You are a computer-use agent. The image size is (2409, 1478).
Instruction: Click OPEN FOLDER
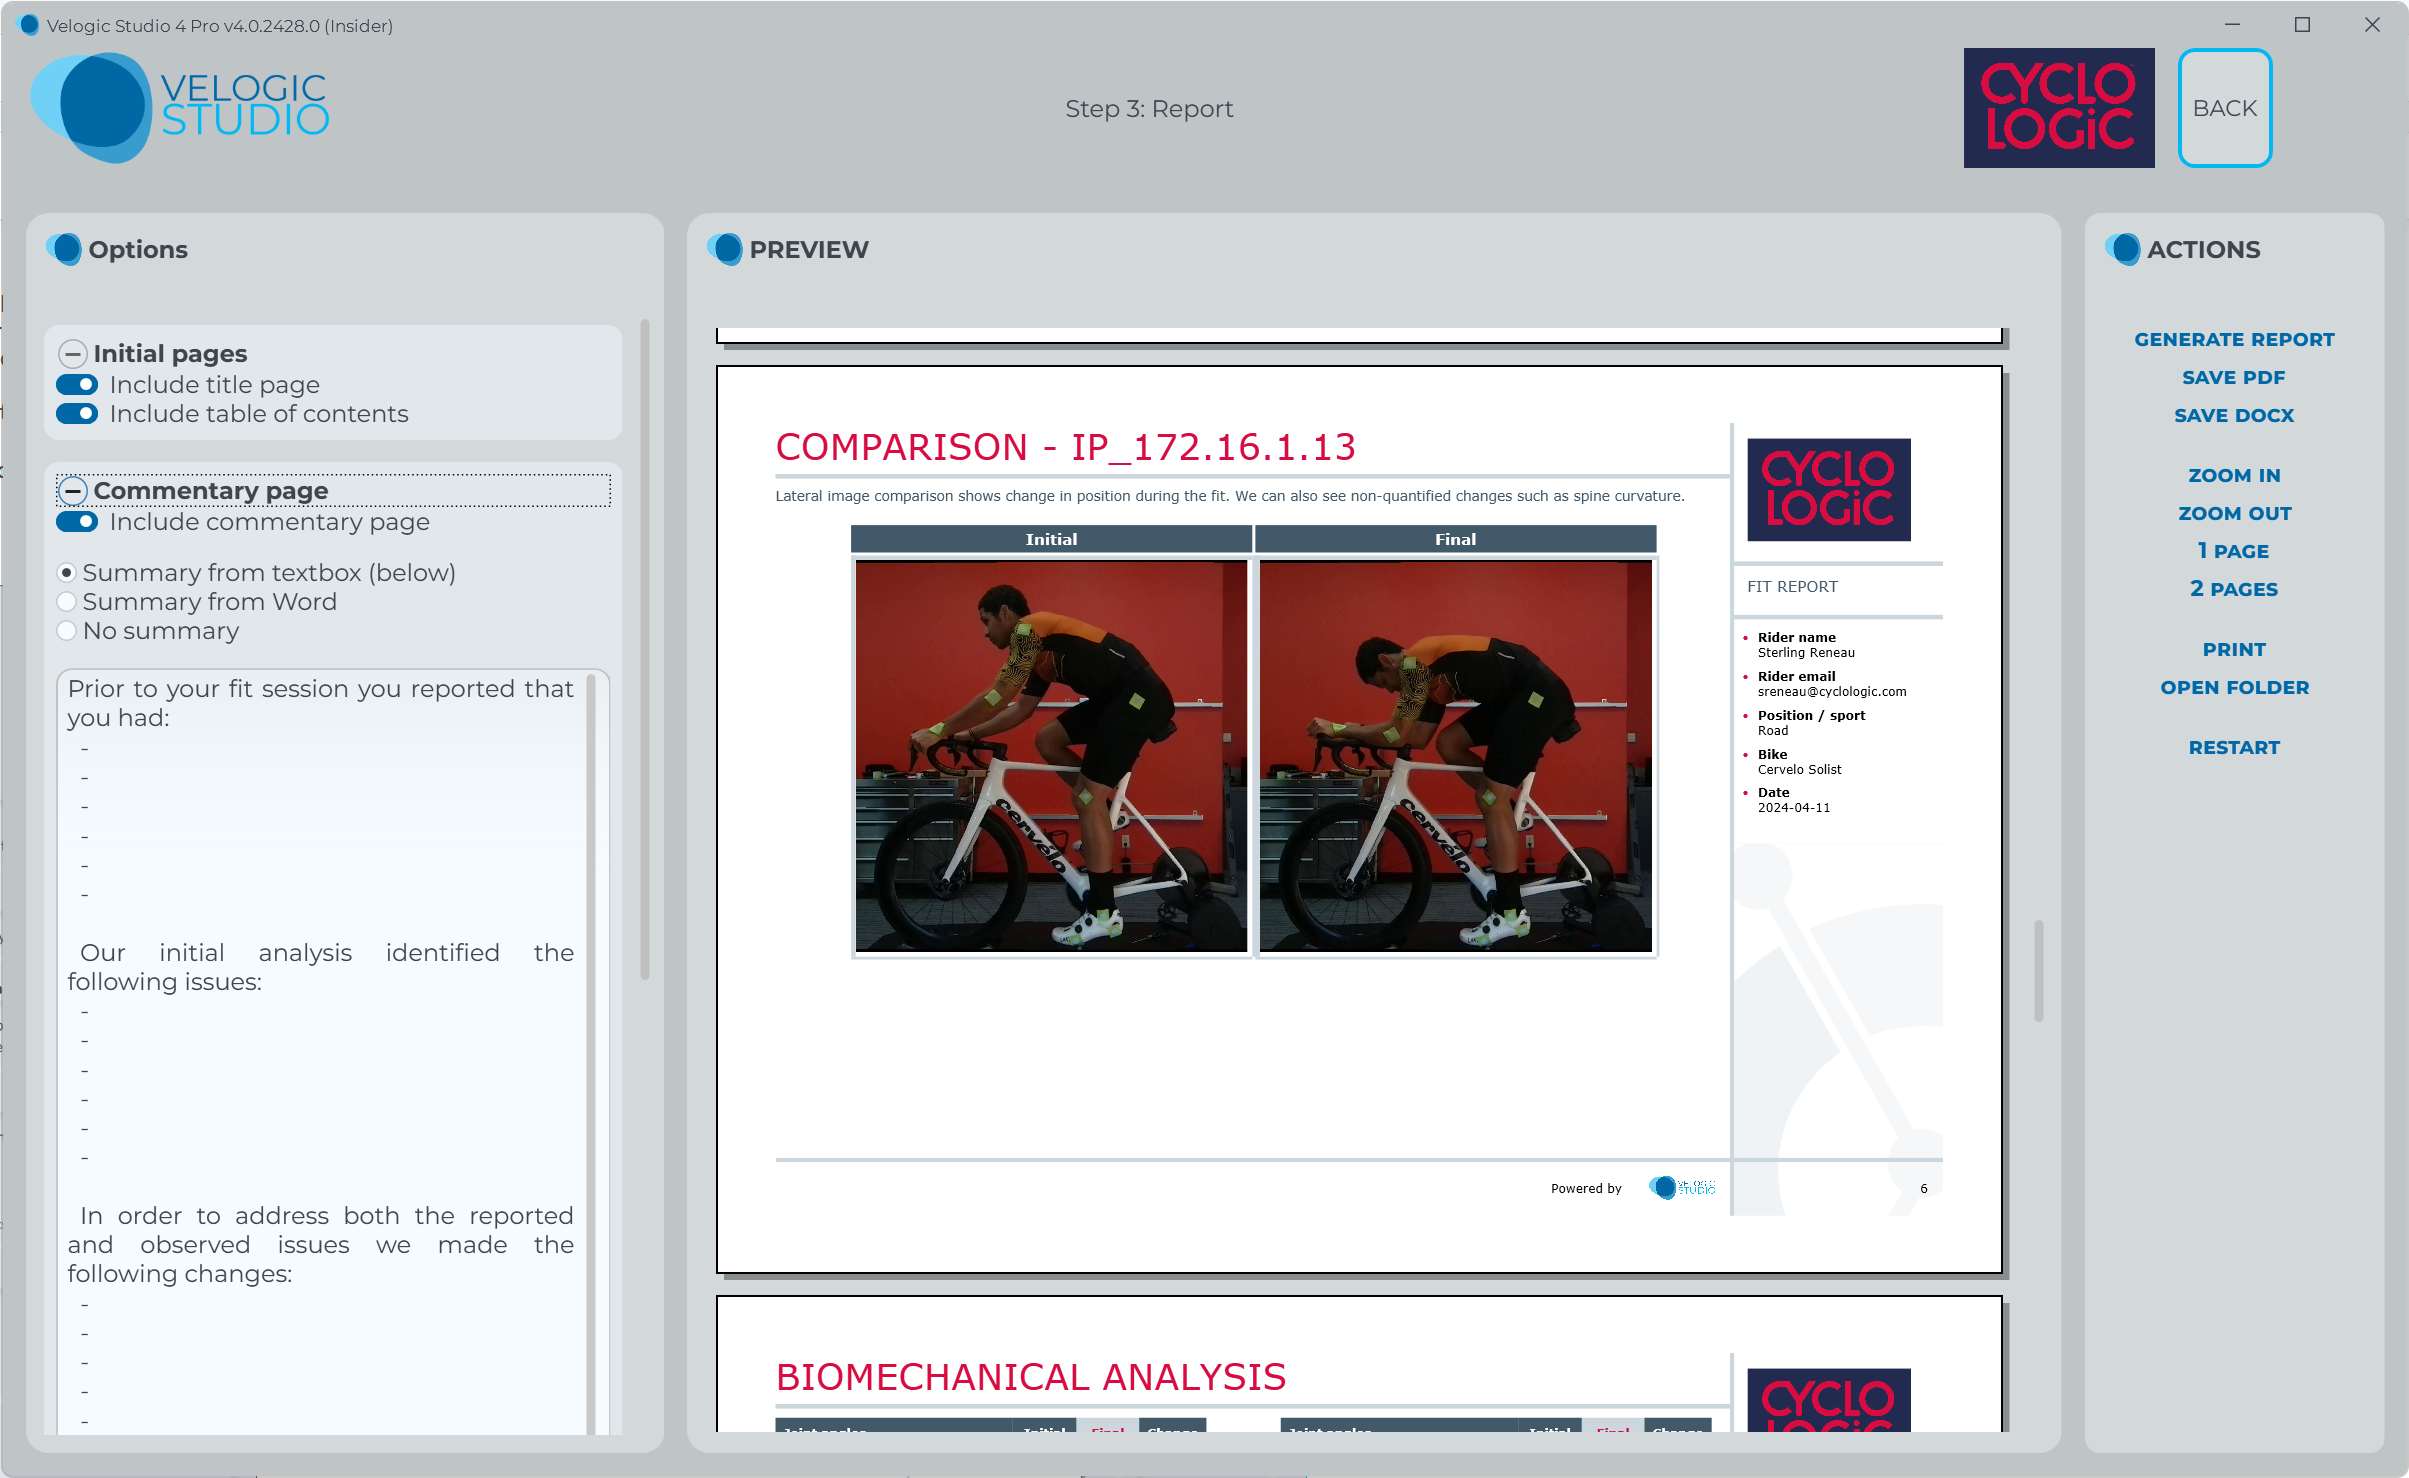tap(2234, 688)
